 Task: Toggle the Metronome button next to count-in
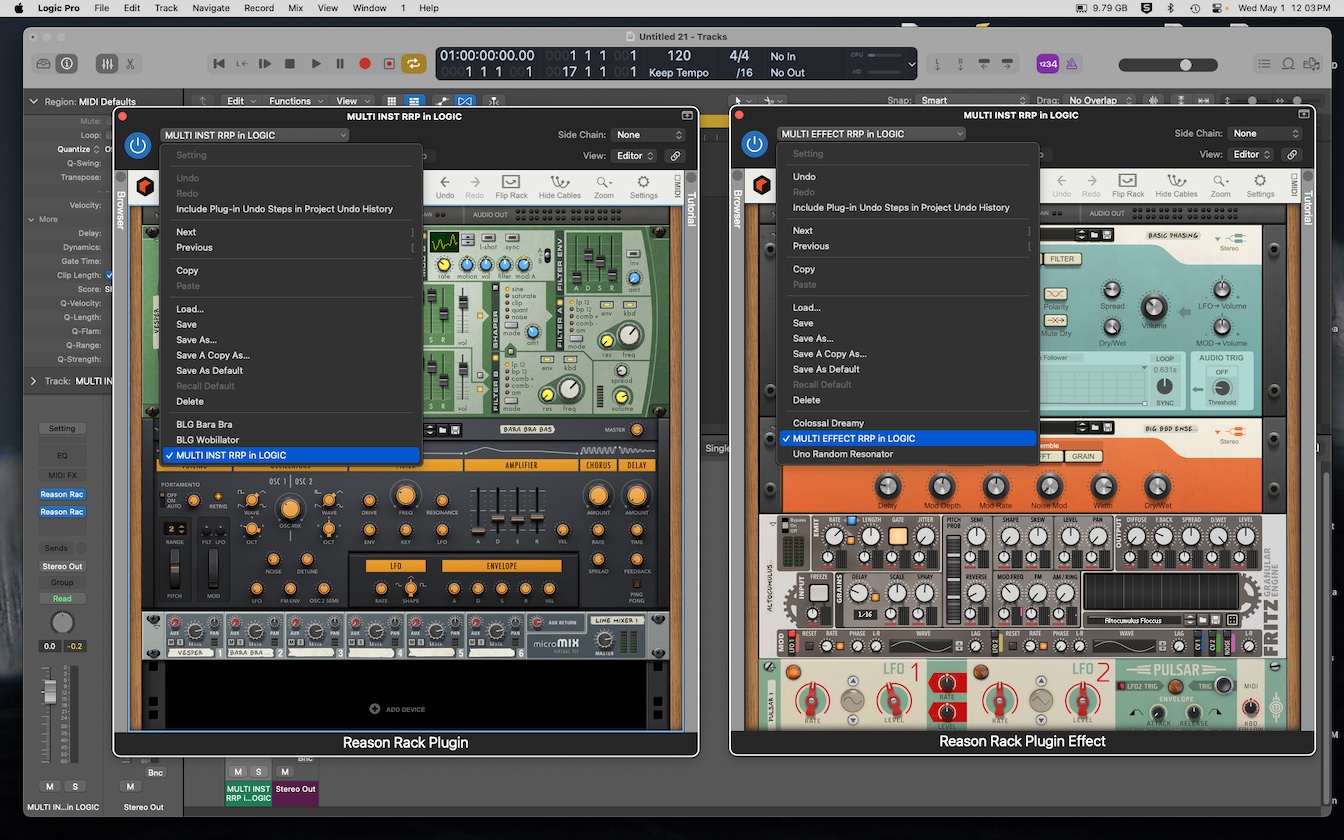point(1071,64)
